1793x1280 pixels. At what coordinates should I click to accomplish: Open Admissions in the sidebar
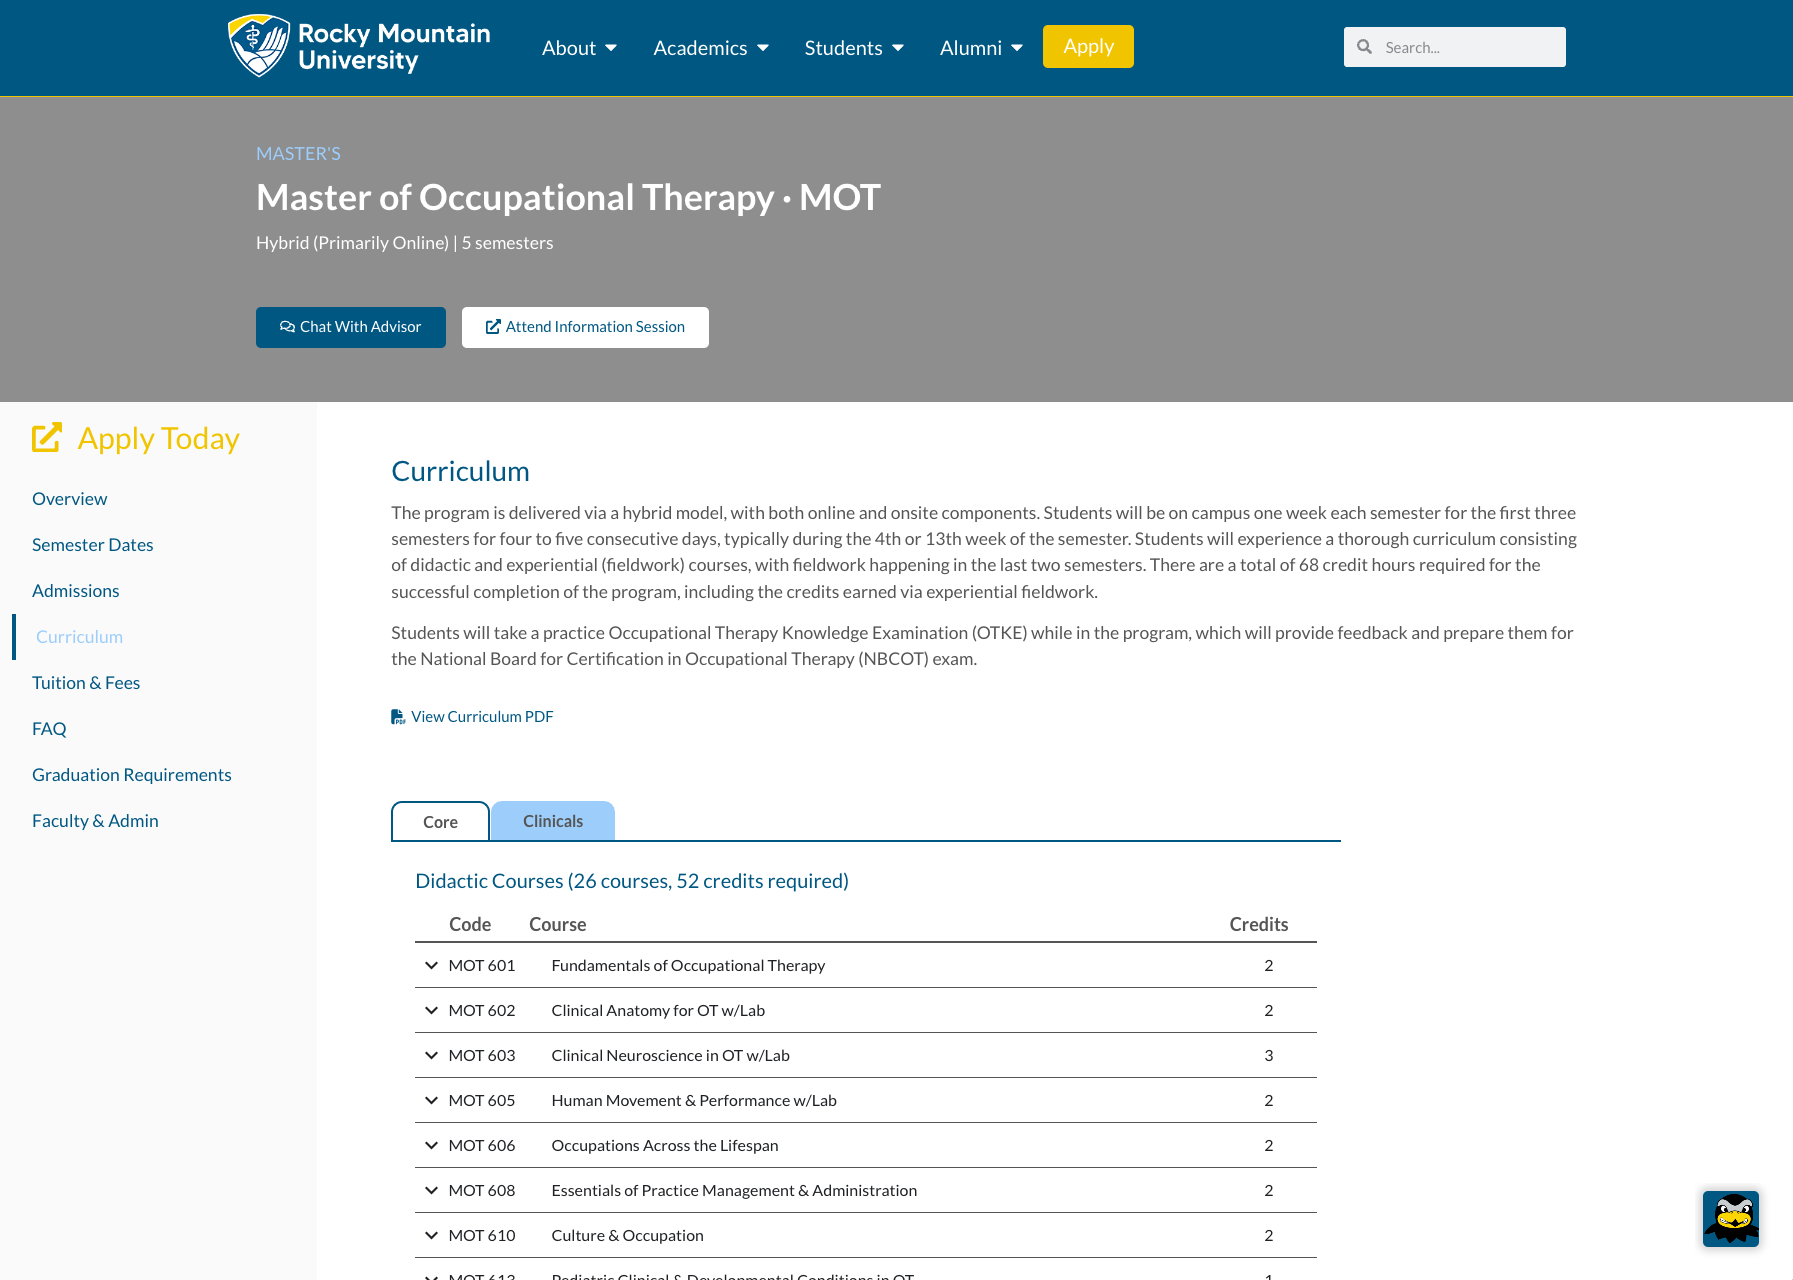pyautogui.click(x=75, y=591)
